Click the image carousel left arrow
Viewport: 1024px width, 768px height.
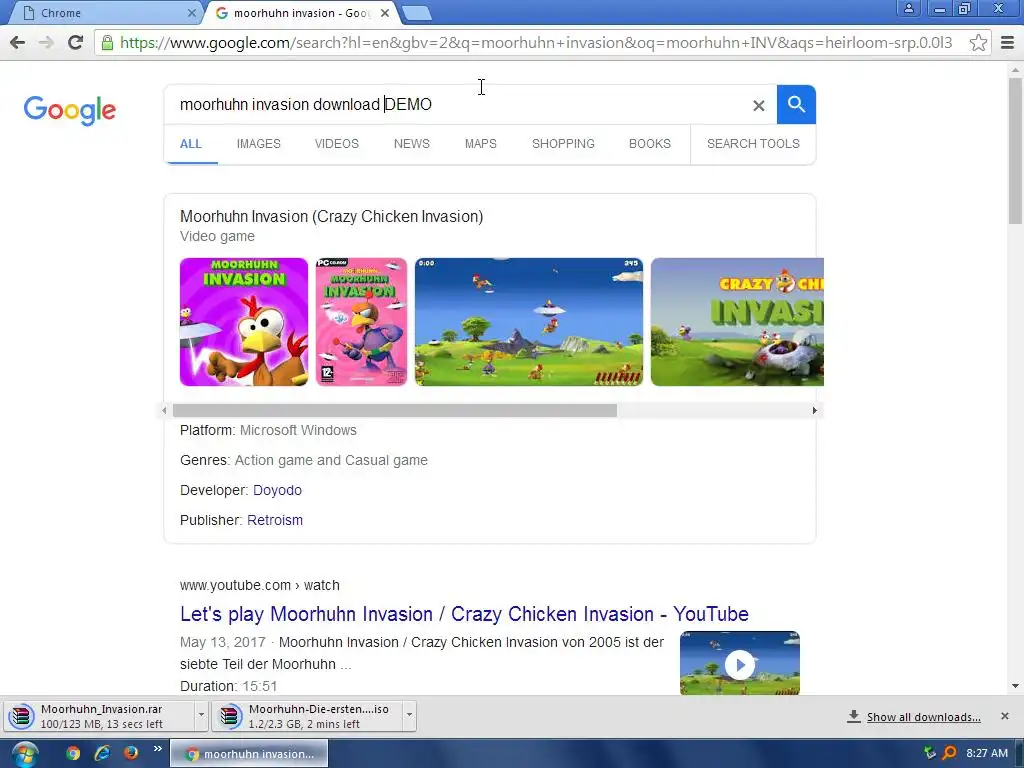[165, 411]
